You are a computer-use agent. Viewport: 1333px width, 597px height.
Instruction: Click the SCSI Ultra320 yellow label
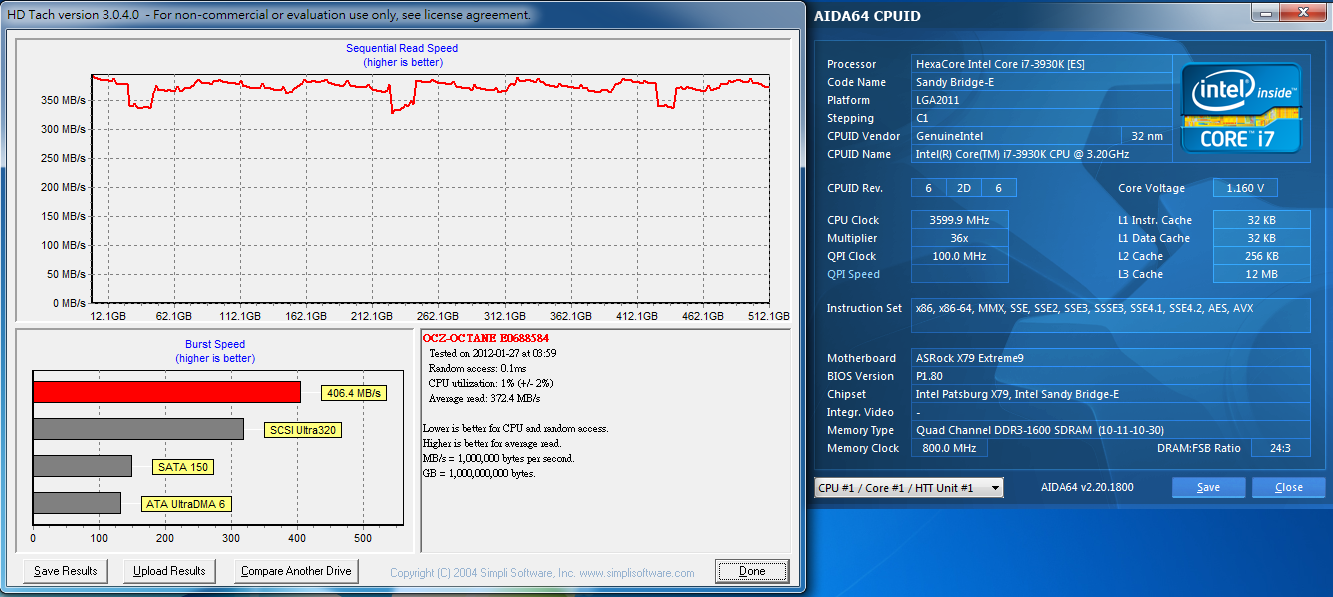coord(301,431)
